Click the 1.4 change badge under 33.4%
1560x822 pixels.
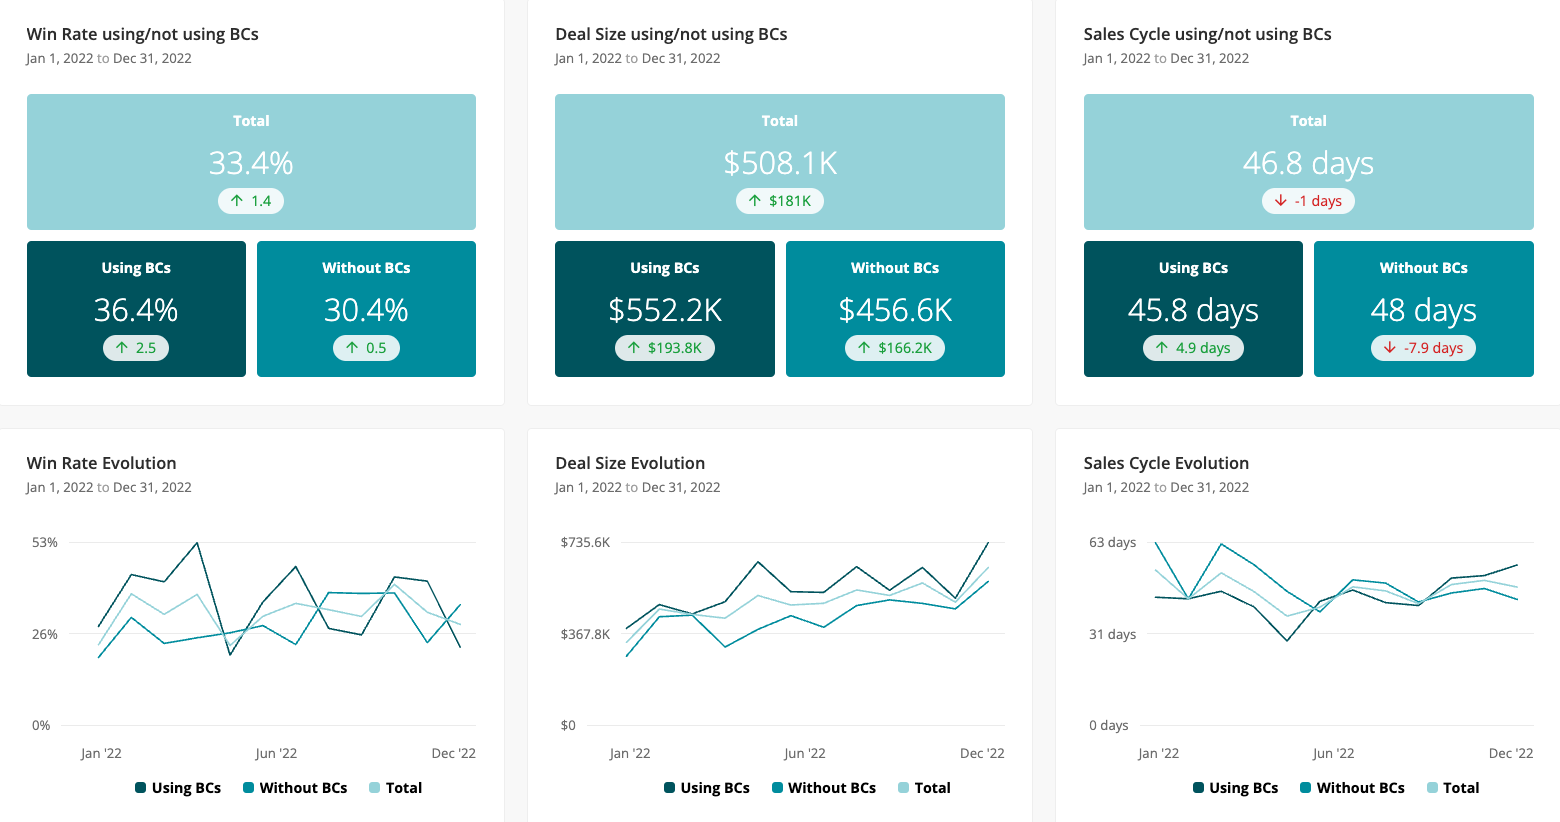pyautogui.click(x=251, y=201)
